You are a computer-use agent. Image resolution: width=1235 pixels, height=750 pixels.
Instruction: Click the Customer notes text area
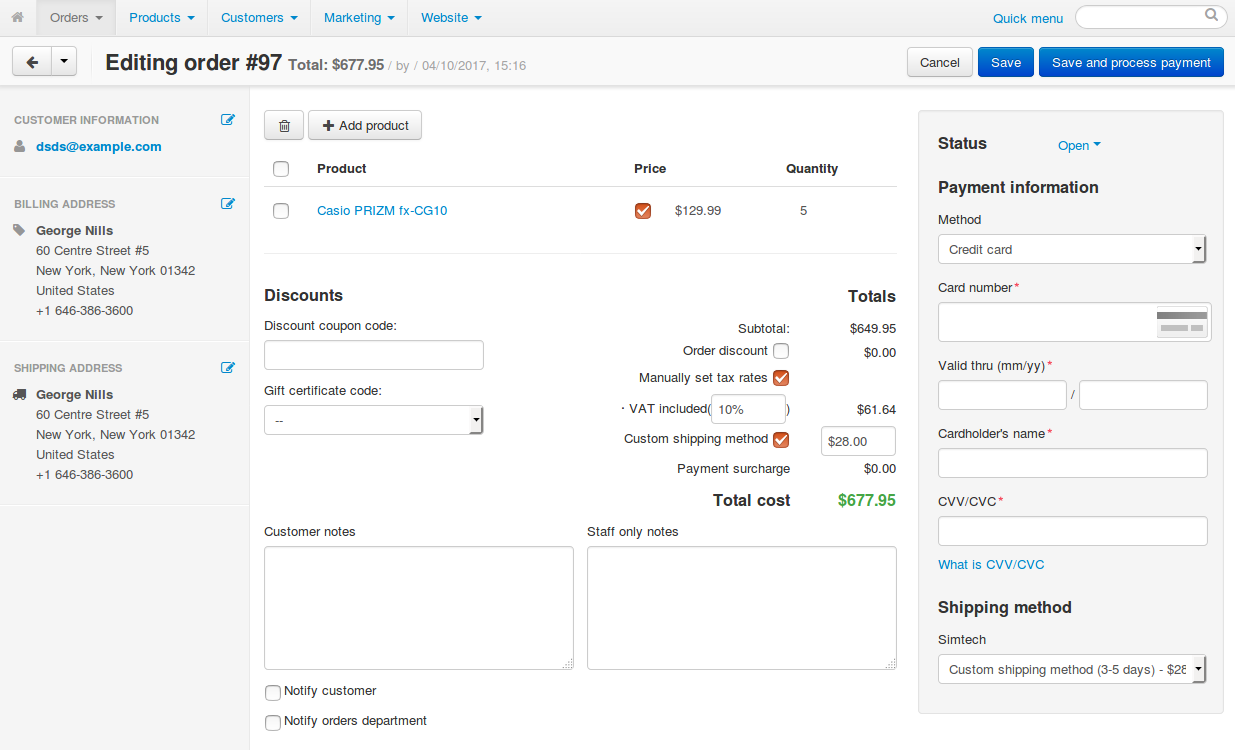point(419,608)
